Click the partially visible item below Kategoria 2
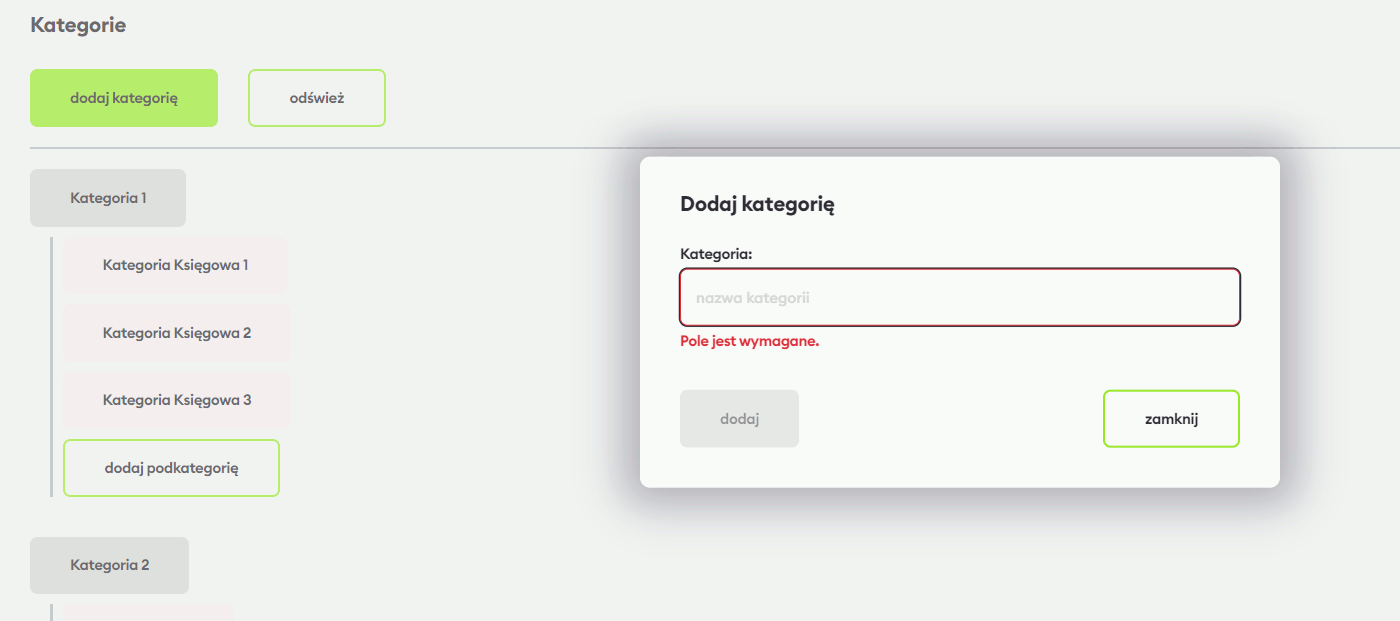Viewport: 1400px width, 621px height. (148, 612)
